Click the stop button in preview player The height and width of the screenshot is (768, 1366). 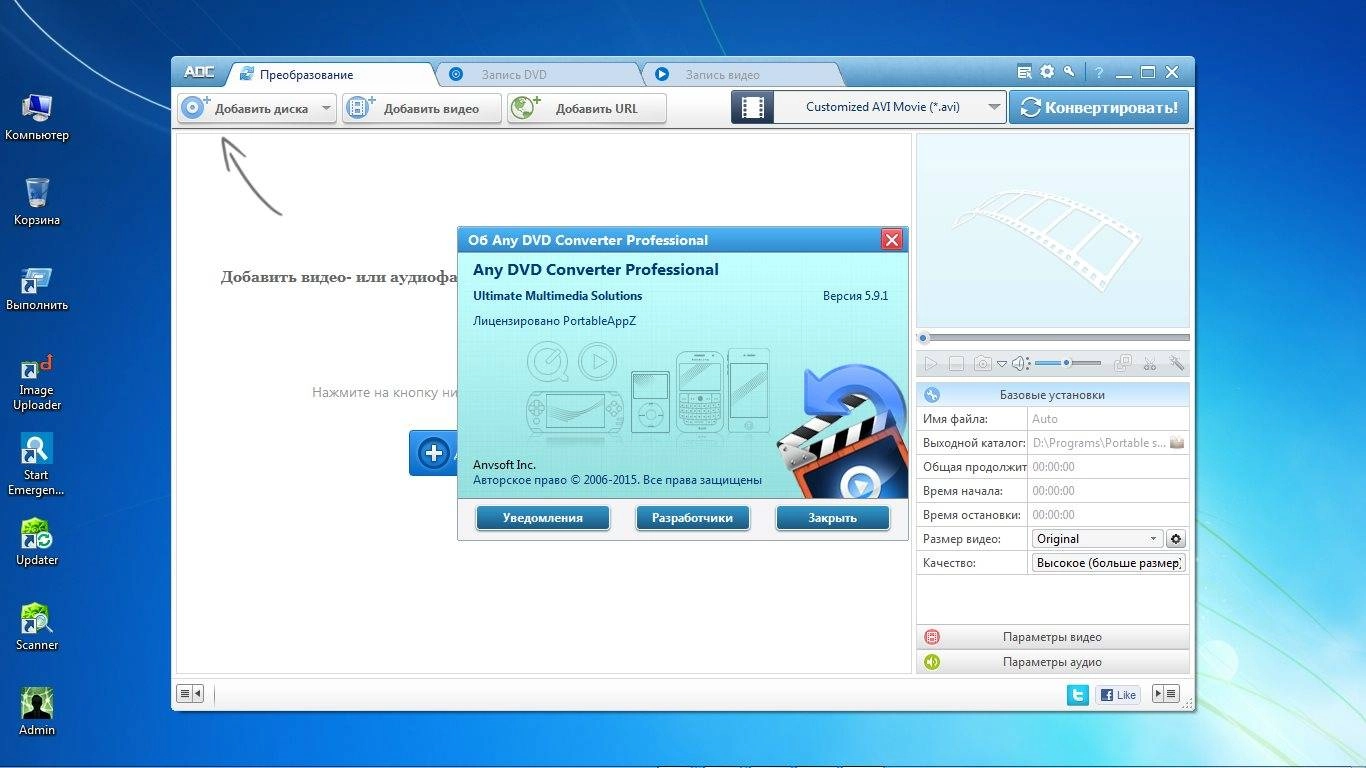point(956,364)
